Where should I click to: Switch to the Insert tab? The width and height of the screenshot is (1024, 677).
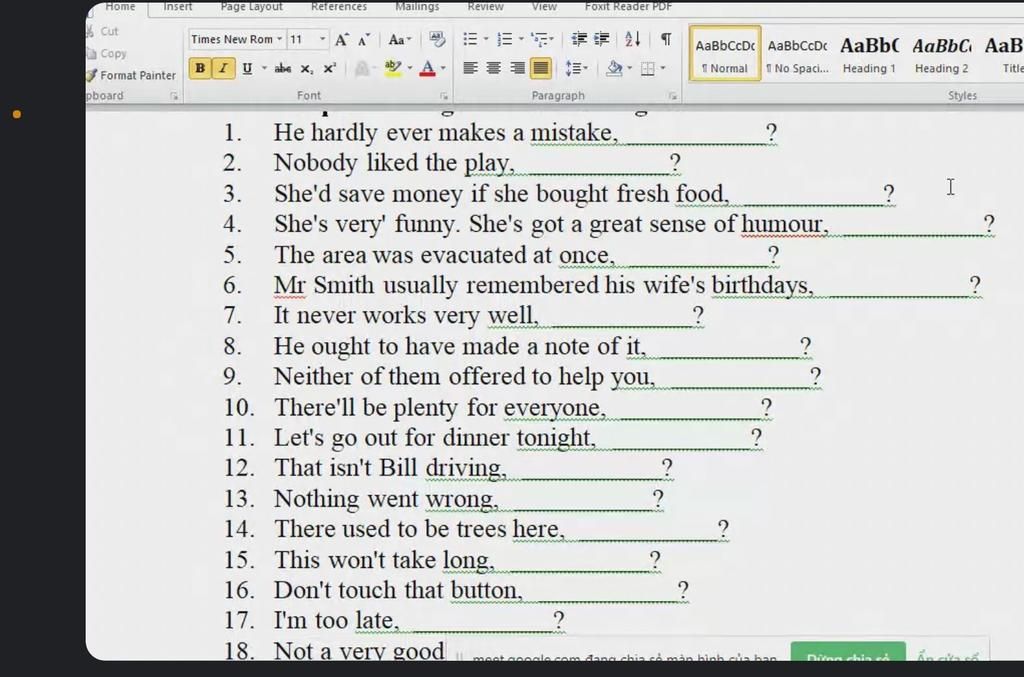click(x=178, y=7)
